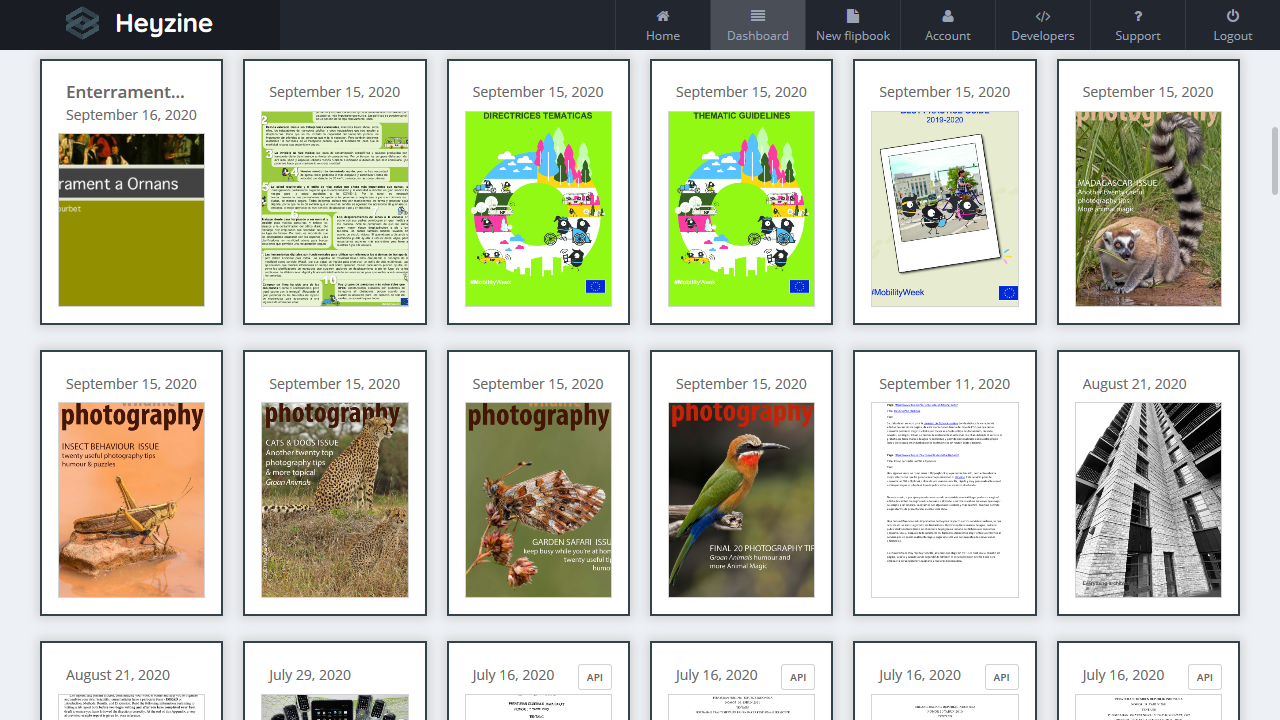Image resolution: width=1280 pixels, height=720 pixels.
Task: Click the Heyzine brand name text
Action: pos(164,24)
